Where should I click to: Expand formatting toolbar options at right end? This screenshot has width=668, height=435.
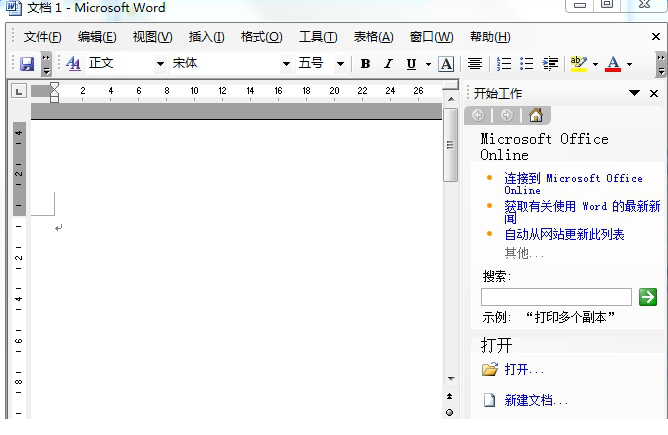click(660, 64)
